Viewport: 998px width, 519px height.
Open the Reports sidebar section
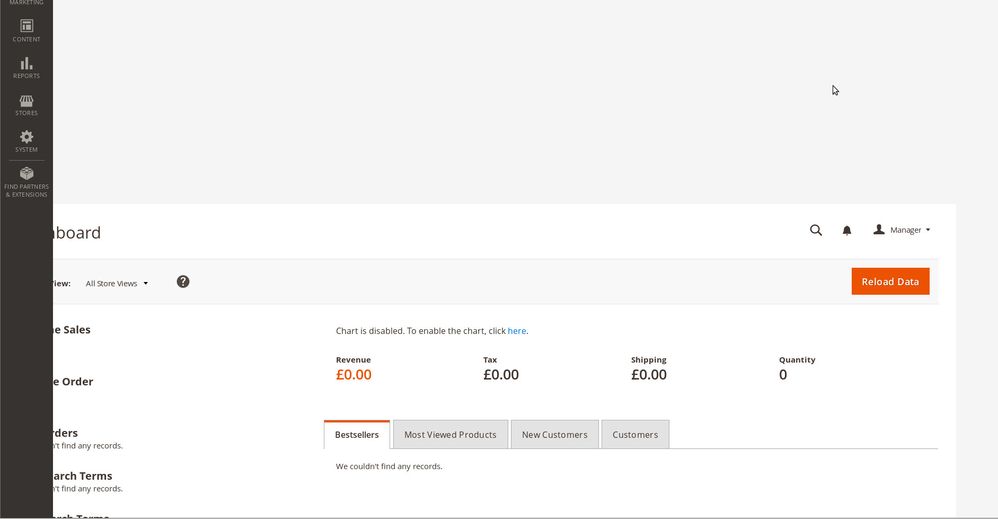(x=26, y=67)
